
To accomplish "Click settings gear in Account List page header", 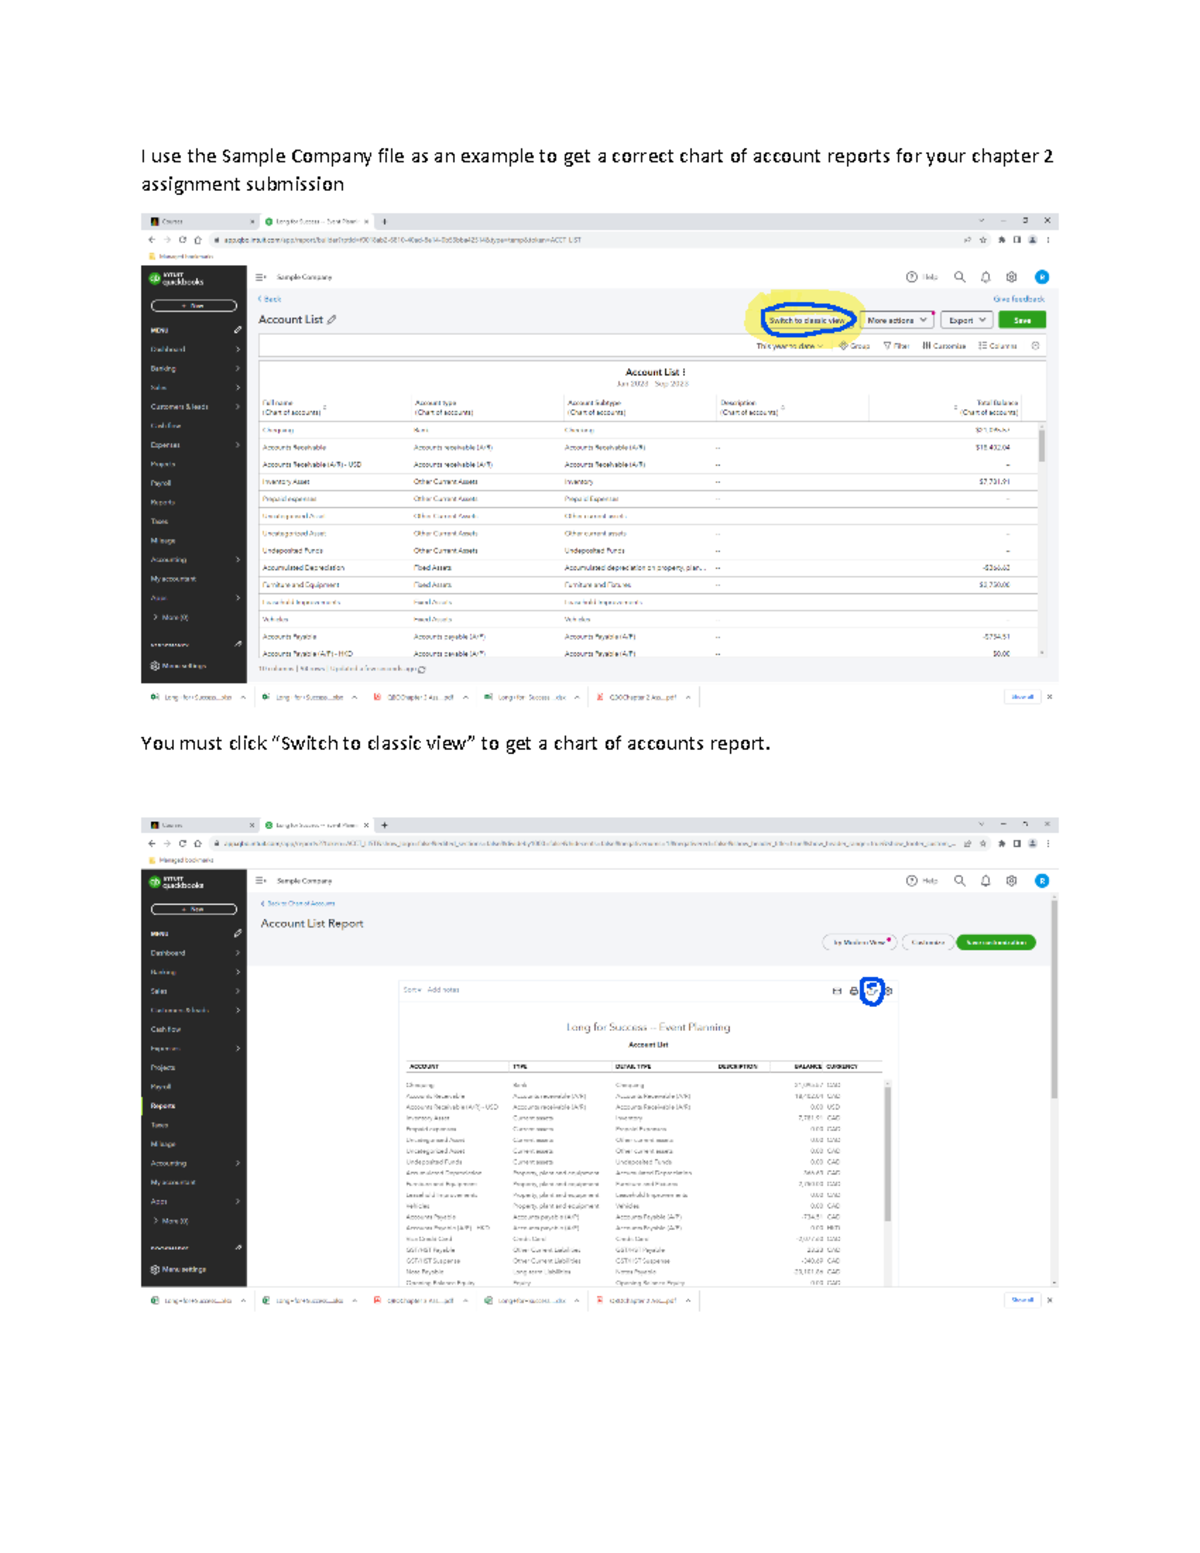I will (1012, 277).
